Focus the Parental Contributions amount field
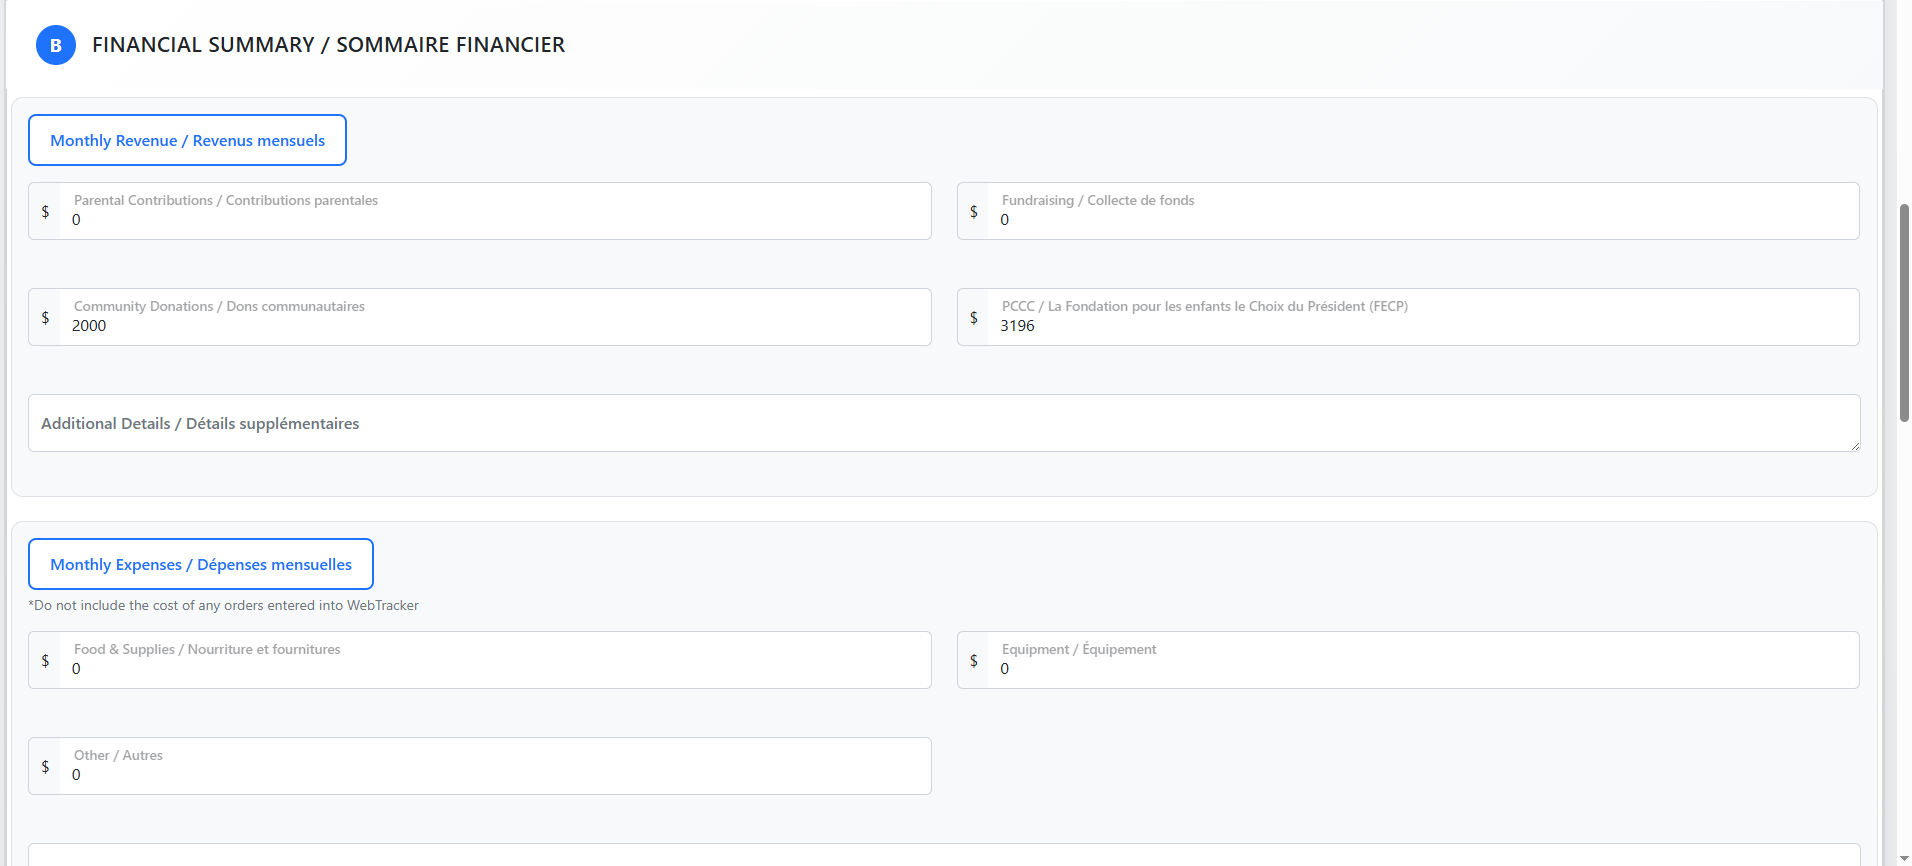 495,219
